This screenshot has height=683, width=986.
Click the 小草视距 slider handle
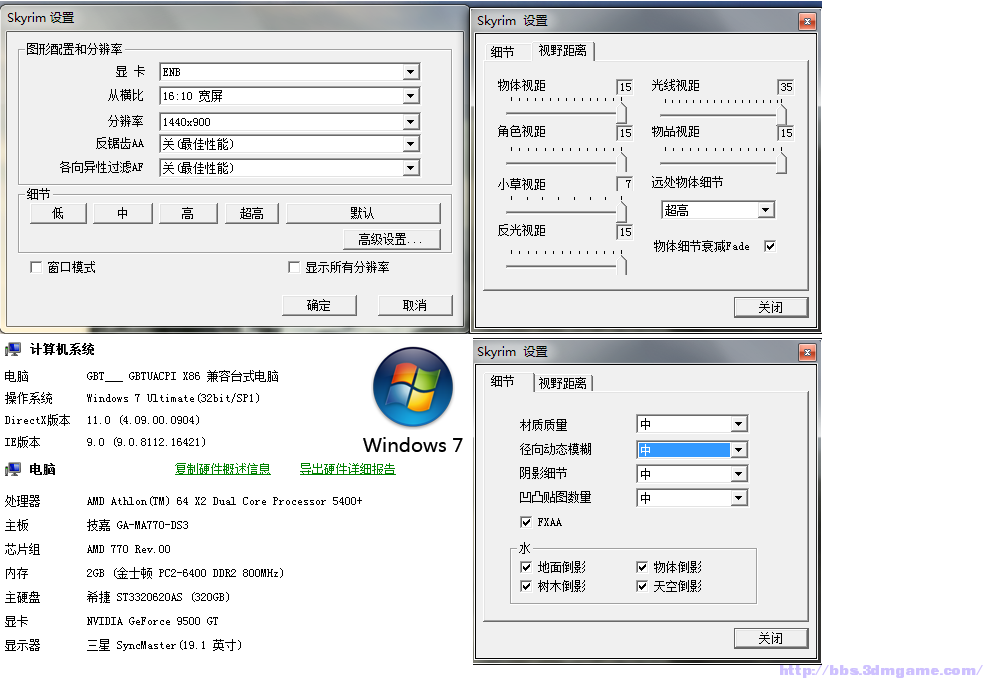click(623, 211)
